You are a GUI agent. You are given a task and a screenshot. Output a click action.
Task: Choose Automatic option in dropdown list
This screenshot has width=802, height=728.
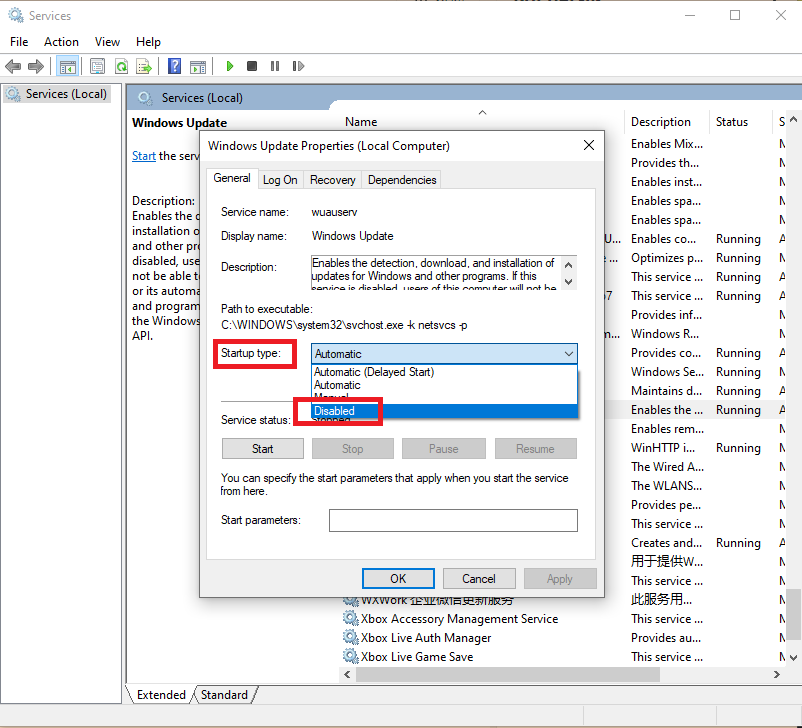point(444,385)
